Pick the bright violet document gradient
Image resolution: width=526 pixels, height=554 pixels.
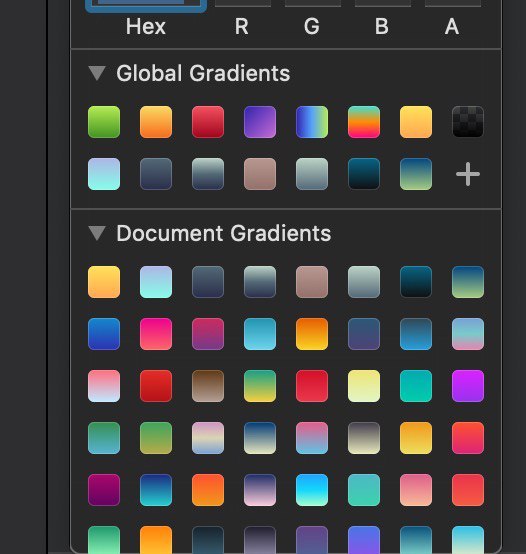pyautogui.click(x=468, y=386)
